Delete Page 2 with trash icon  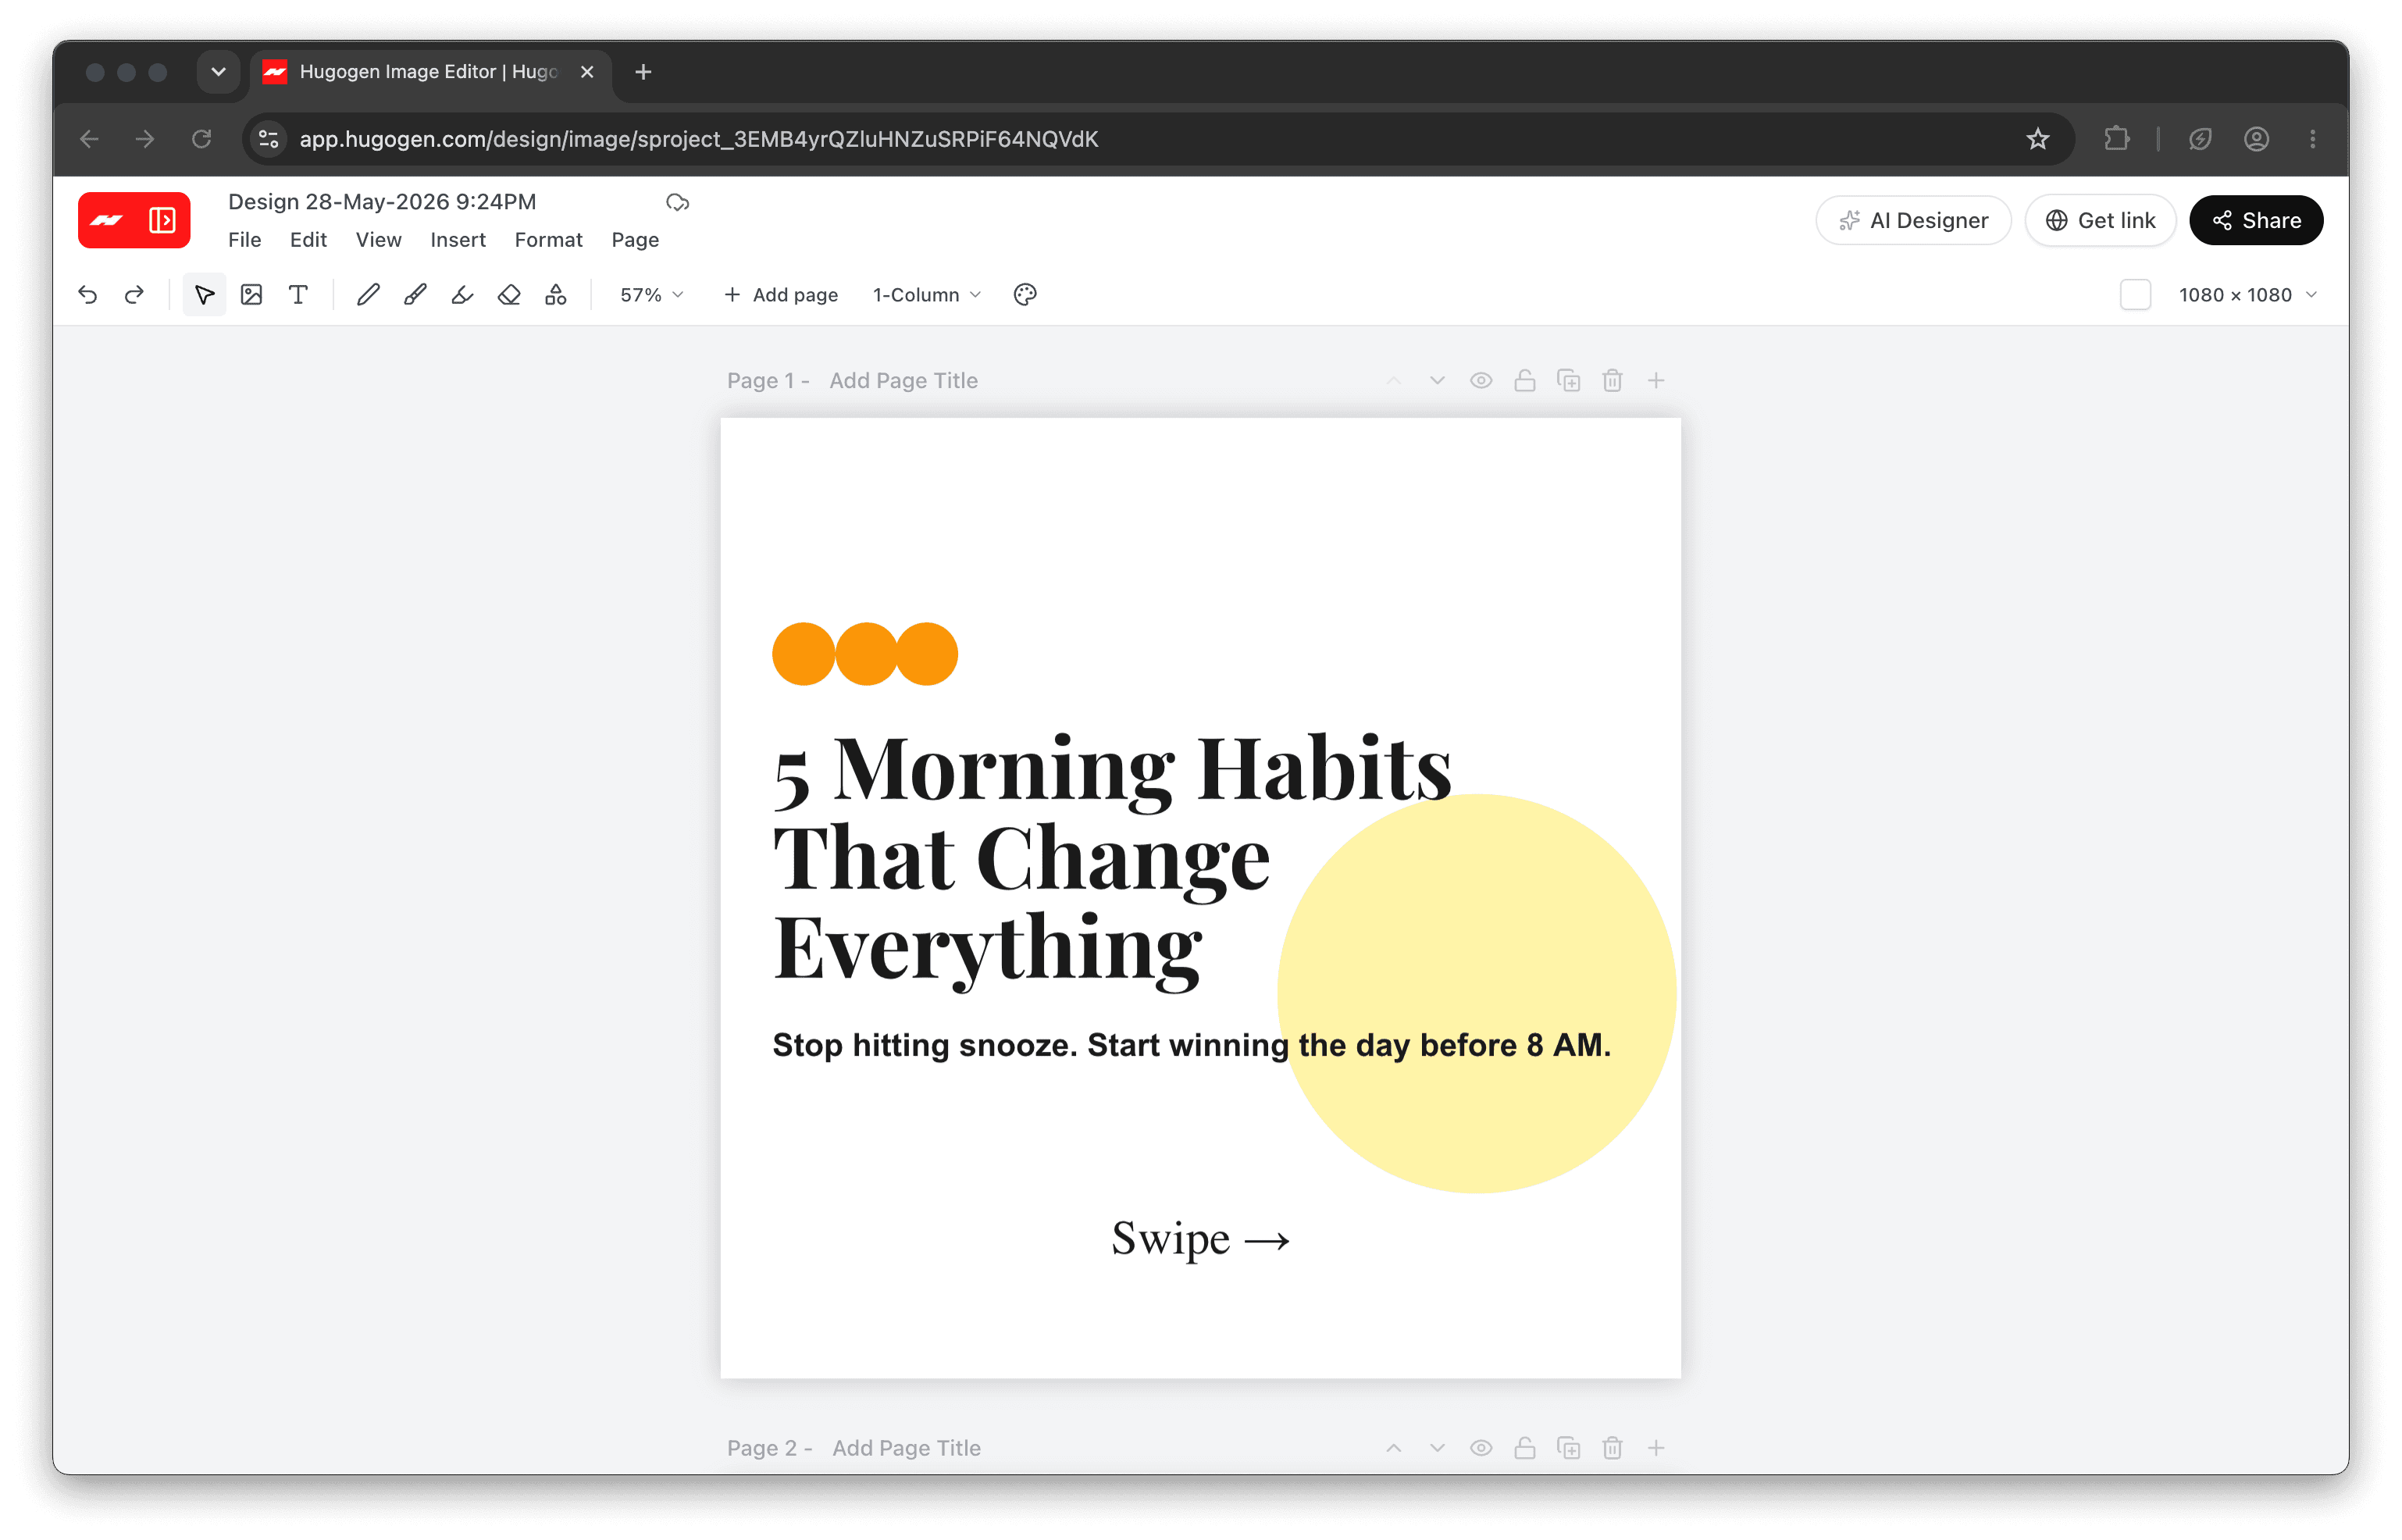(x=1612, y=1448)
